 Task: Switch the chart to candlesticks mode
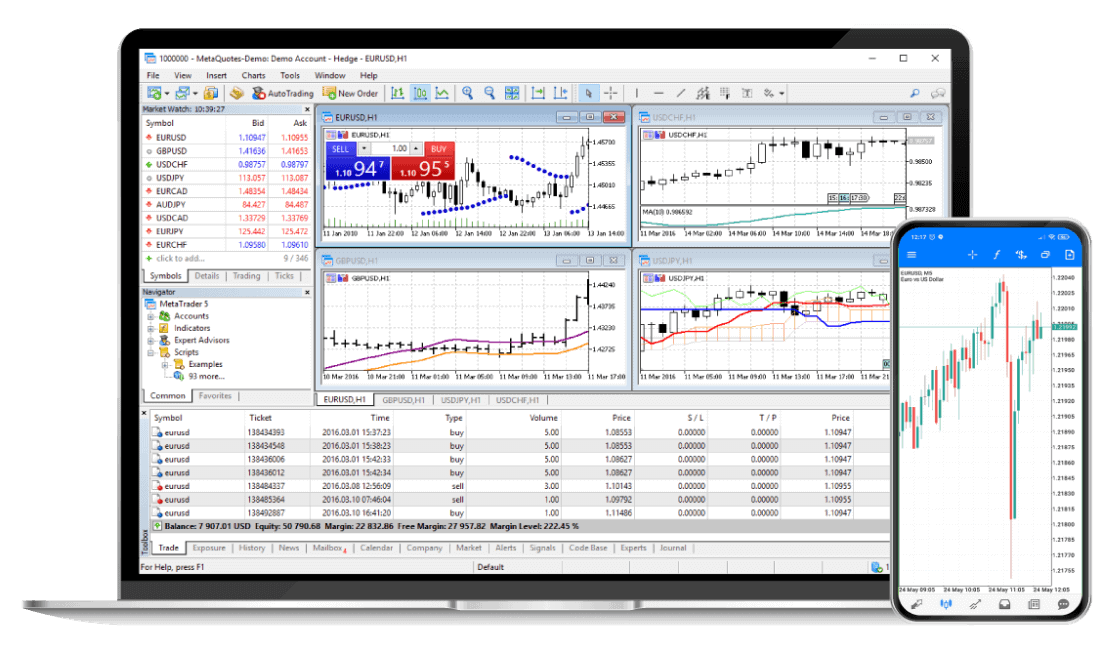pos(420,93)
